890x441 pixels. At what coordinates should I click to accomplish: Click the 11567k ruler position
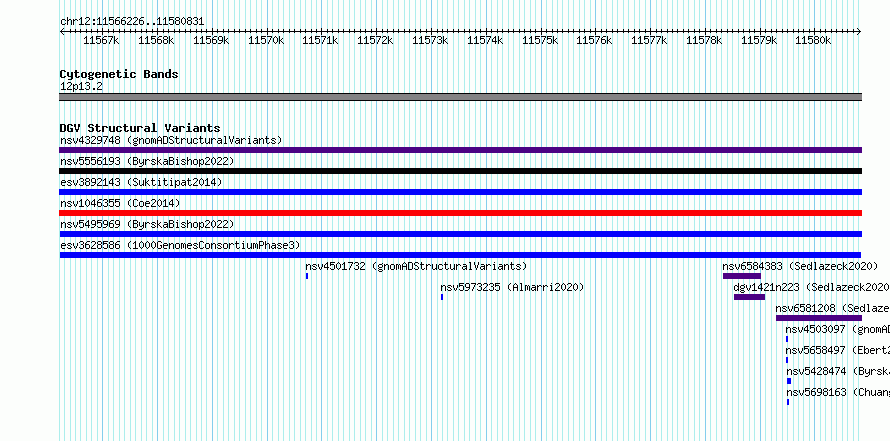(102, 40)
